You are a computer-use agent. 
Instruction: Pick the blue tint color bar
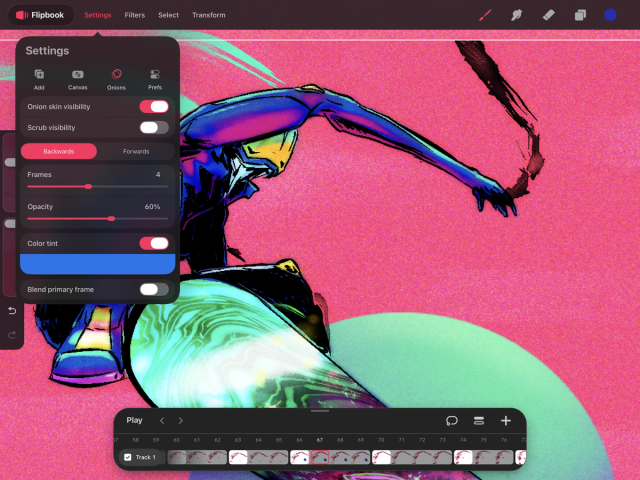pyautogui.click(x=98, y=264)
